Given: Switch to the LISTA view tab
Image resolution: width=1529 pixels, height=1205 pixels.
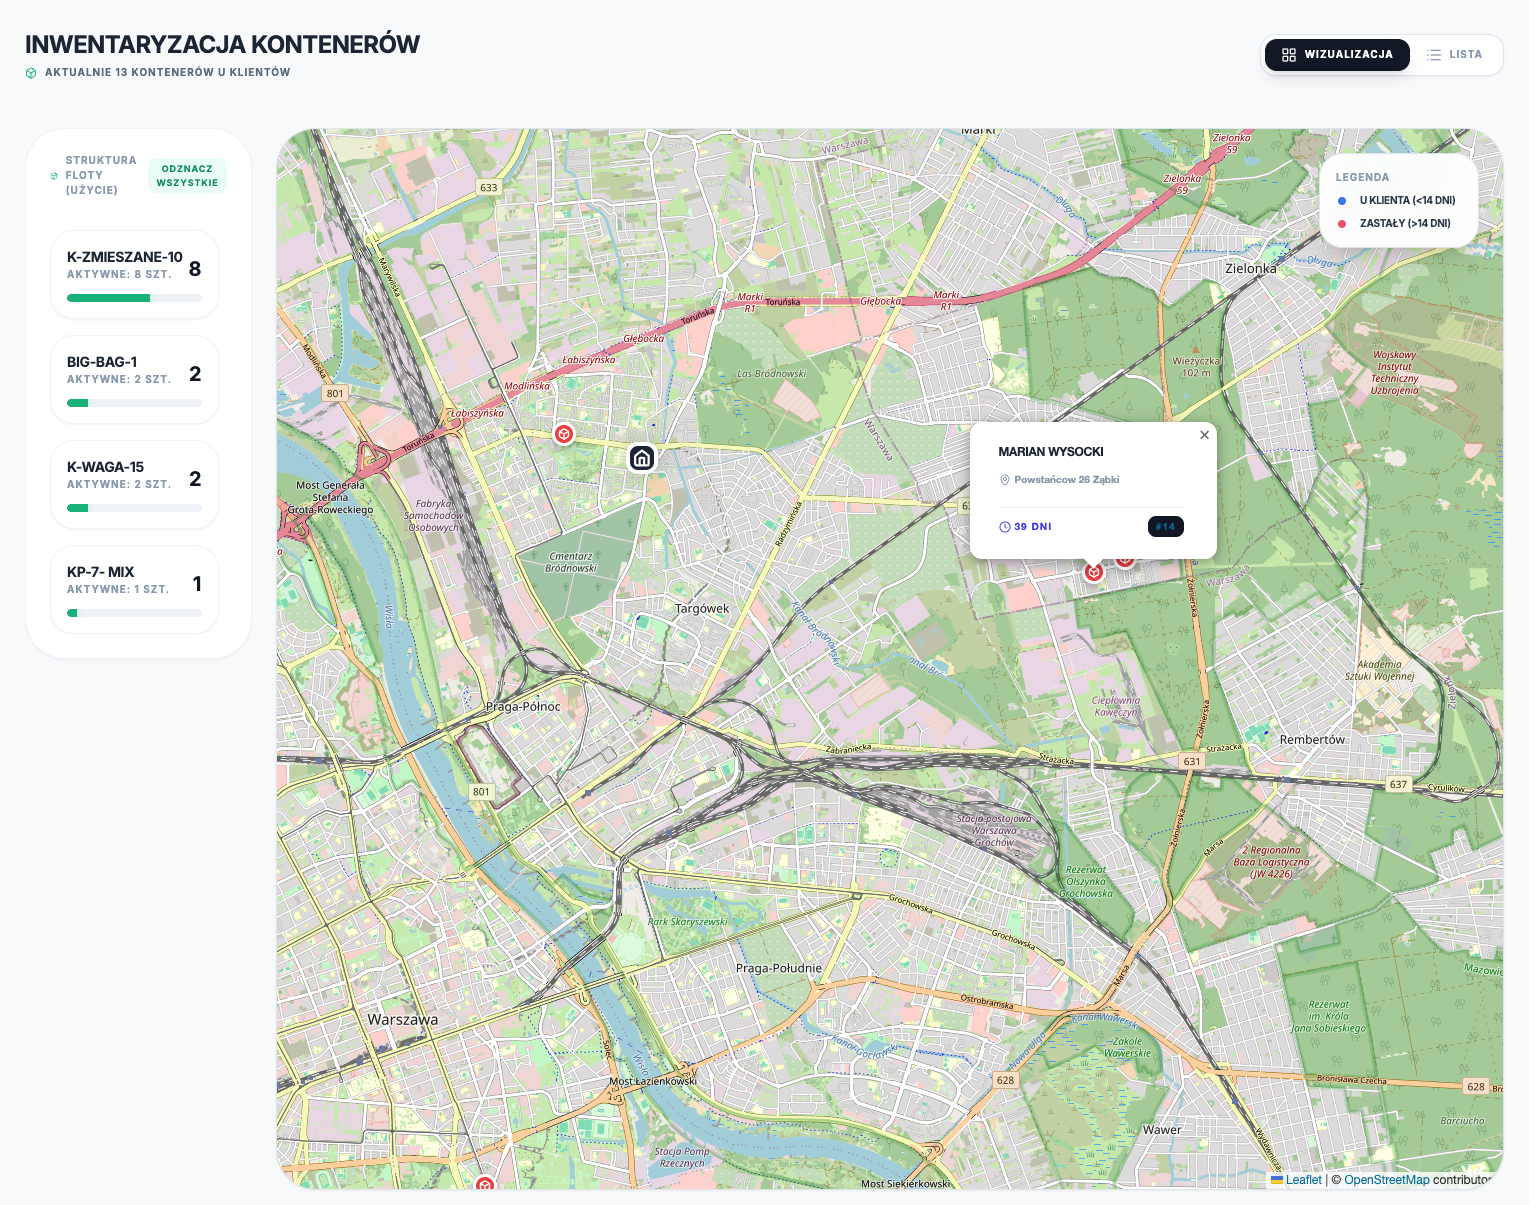Looking at the screenshot, I should point(1455,55).
